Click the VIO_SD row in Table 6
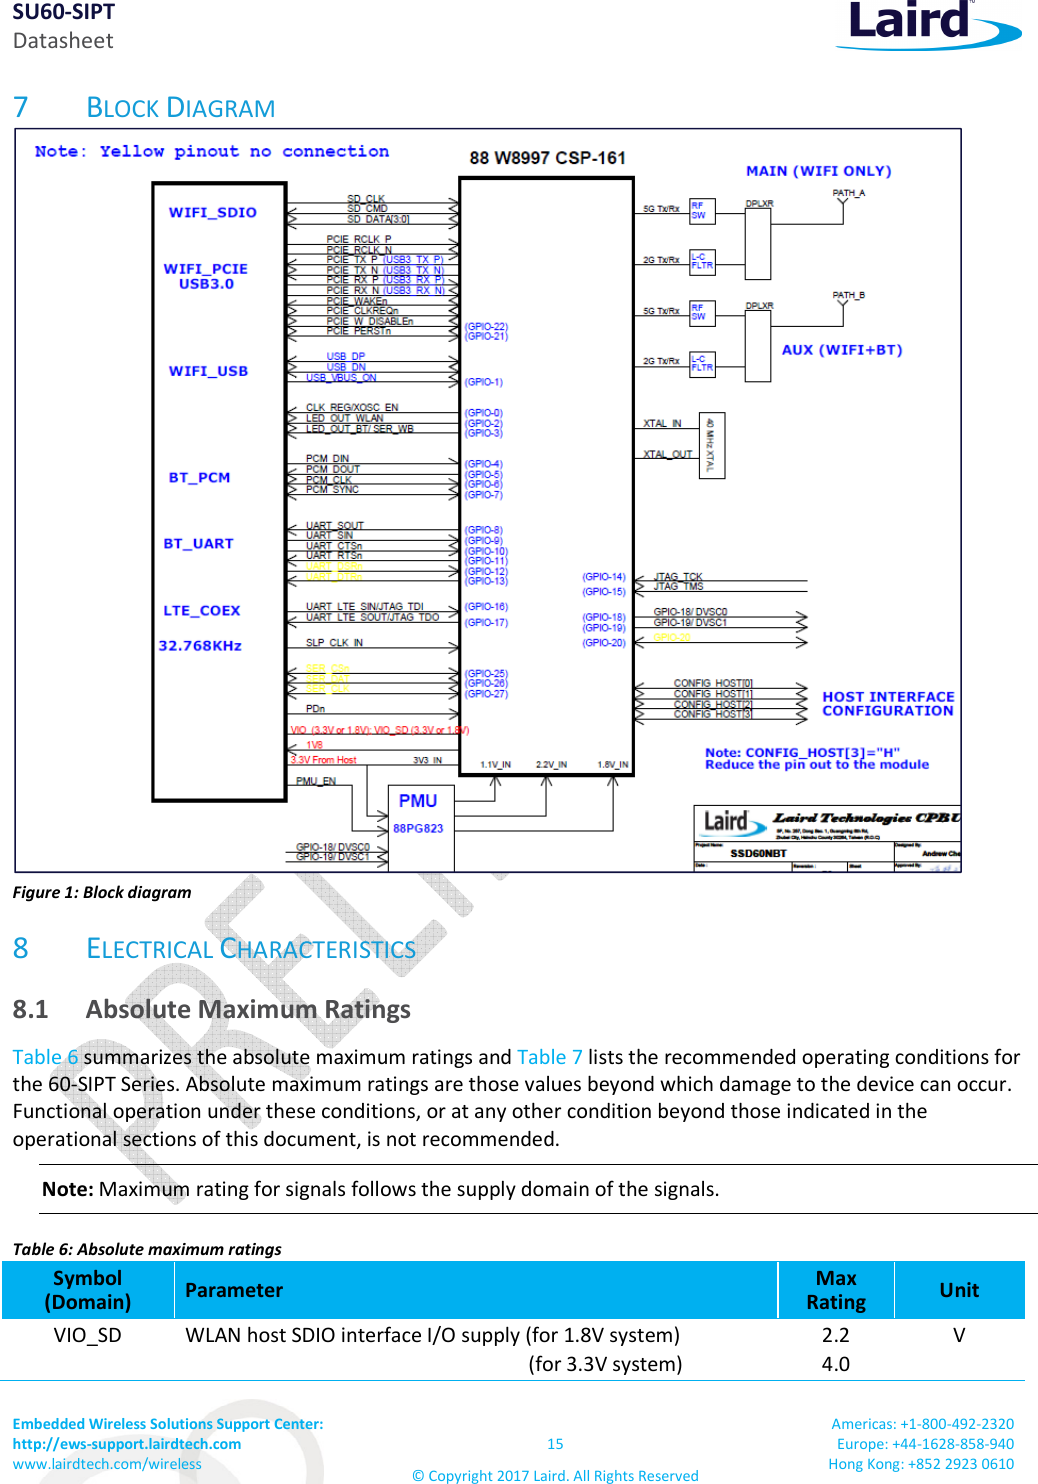 (88, 1334)
